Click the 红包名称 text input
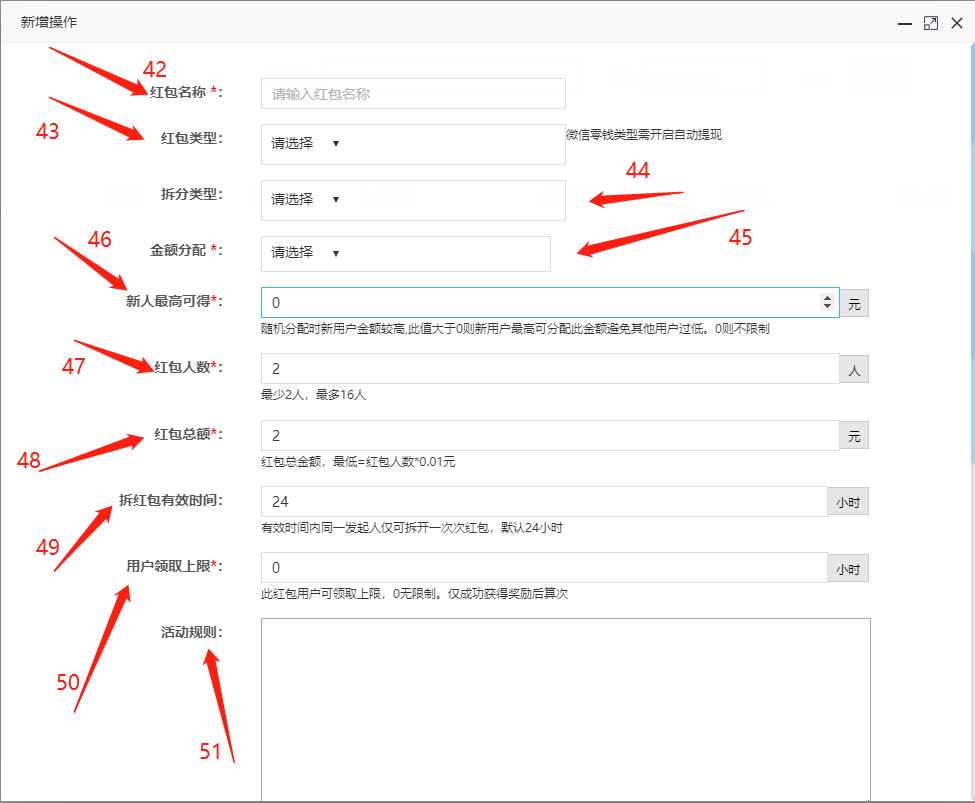 pyautogui.click(x=413, y=94)
